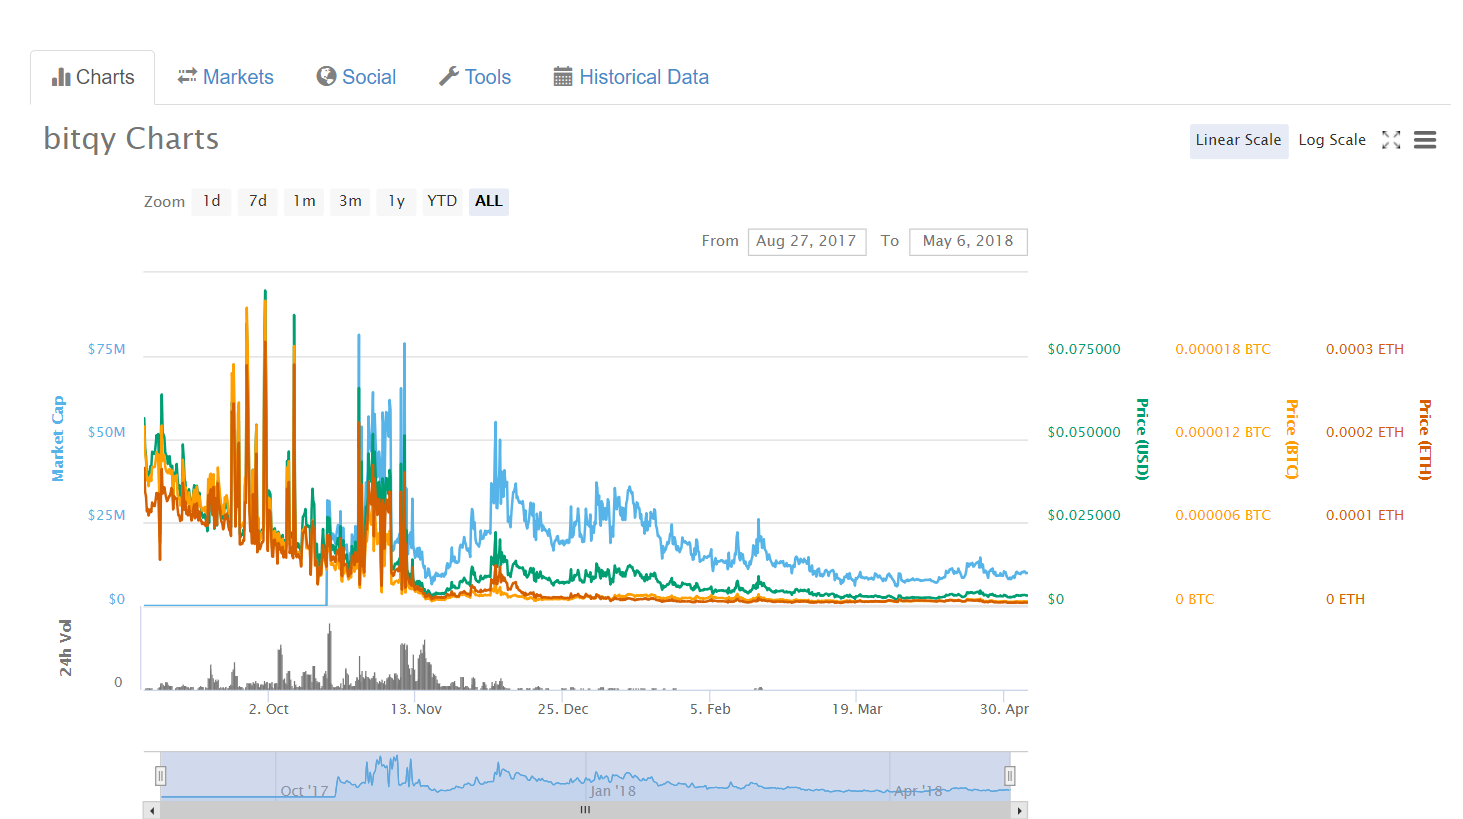Click the 0.0002 ETH label
Viewport: 1463px width, 819px height.
[x=1365, y=432]
